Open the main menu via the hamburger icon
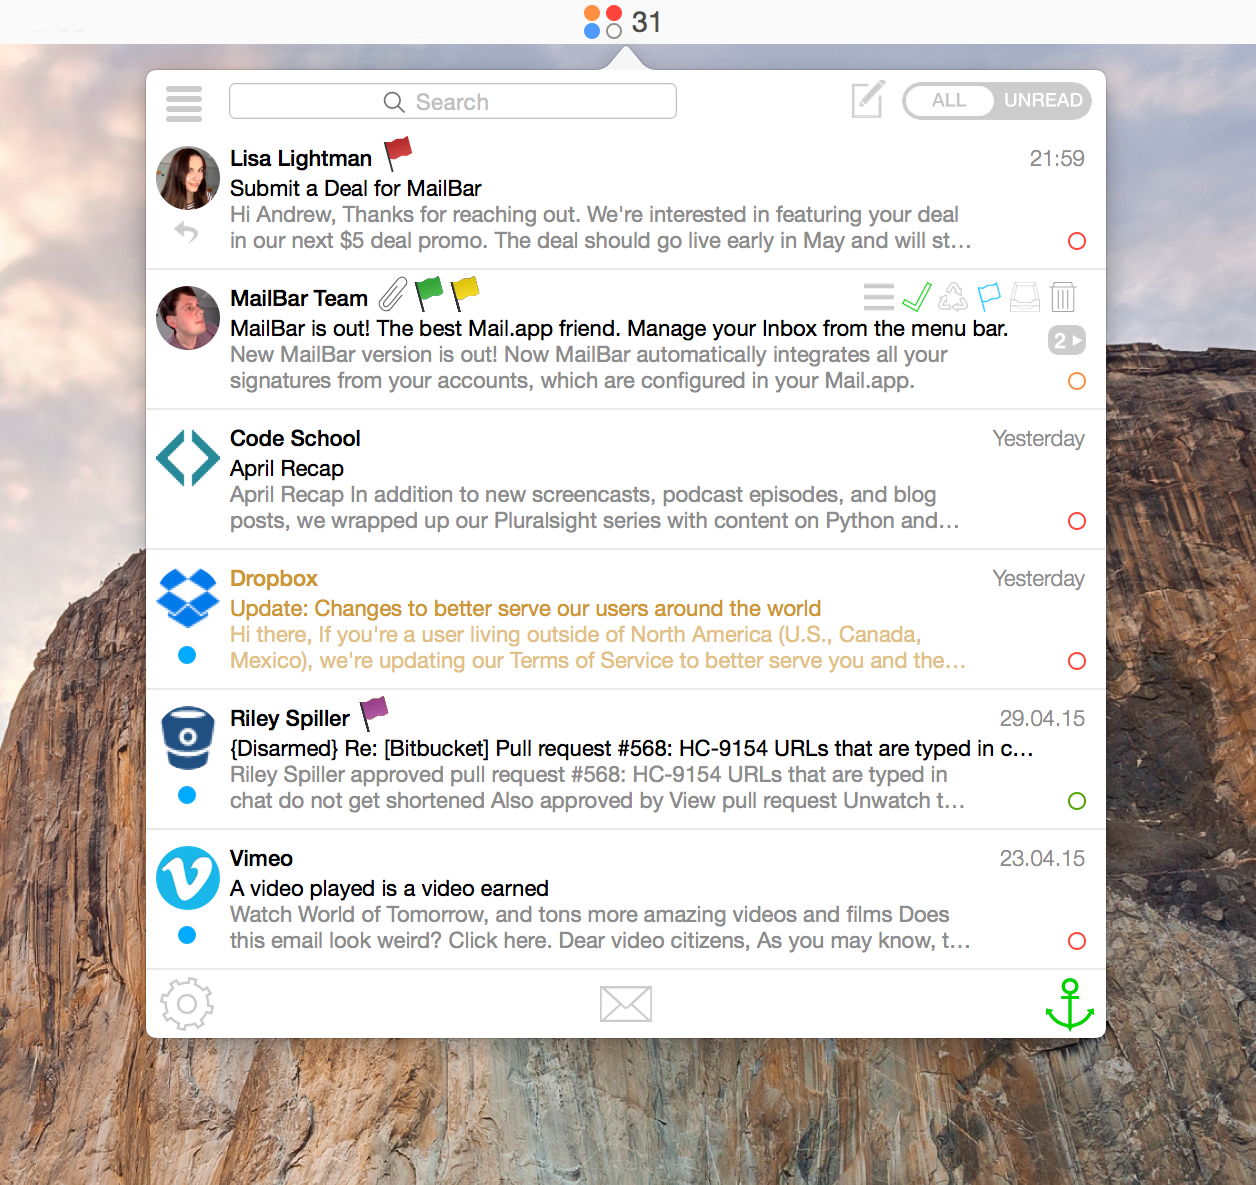1256x1185 pixels. pyautogui.click(x=184, y=103)
